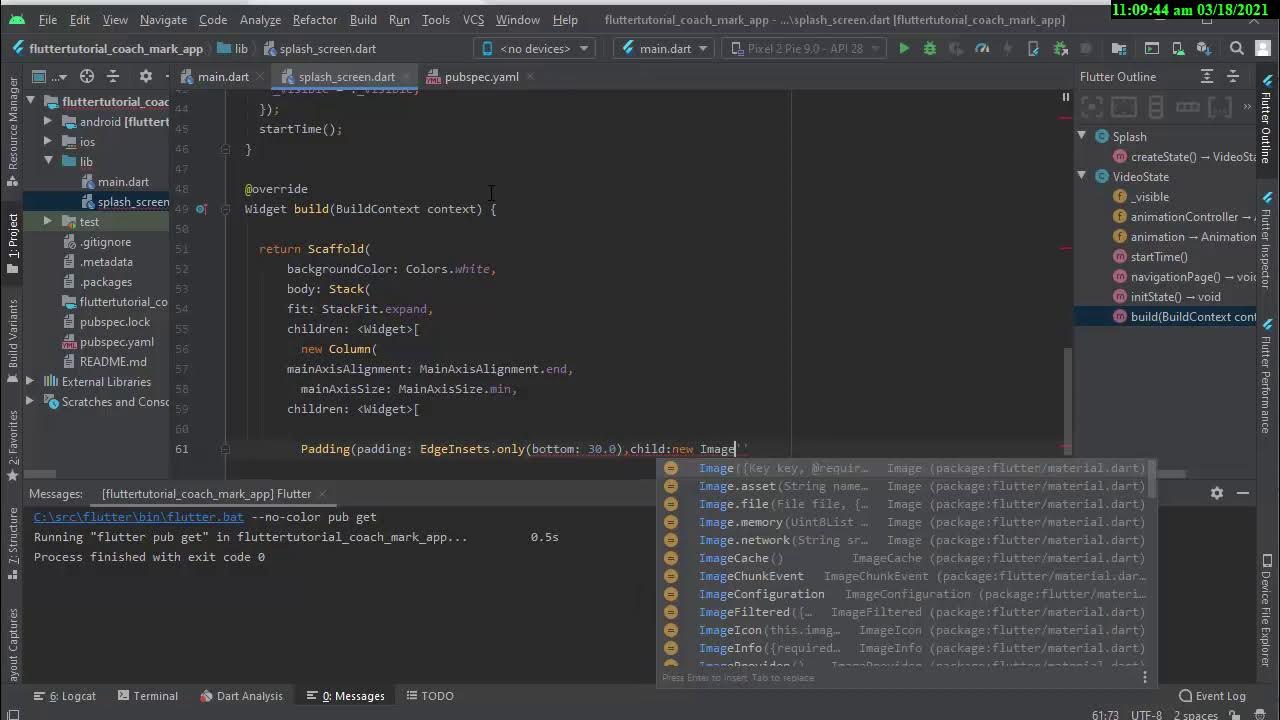
Task: Close the splash_screen.dart tab
Action: [406, 76]
